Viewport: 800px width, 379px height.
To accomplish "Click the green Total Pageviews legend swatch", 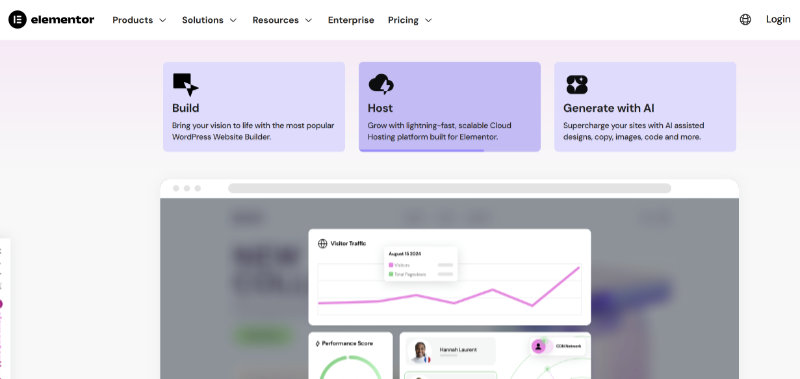I will click(391, 274).
